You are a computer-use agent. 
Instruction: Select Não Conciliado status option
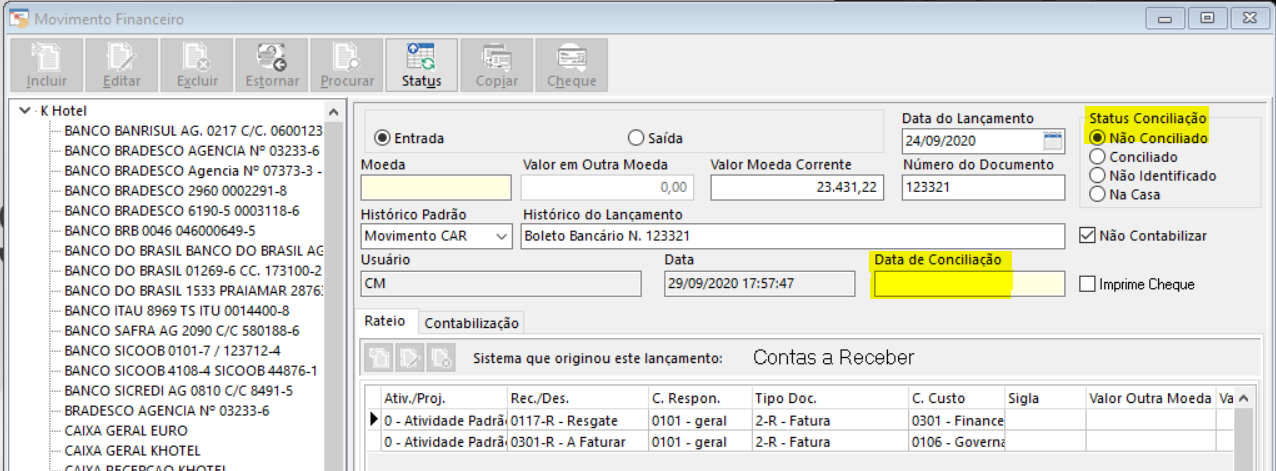(x=1148, y=138)
